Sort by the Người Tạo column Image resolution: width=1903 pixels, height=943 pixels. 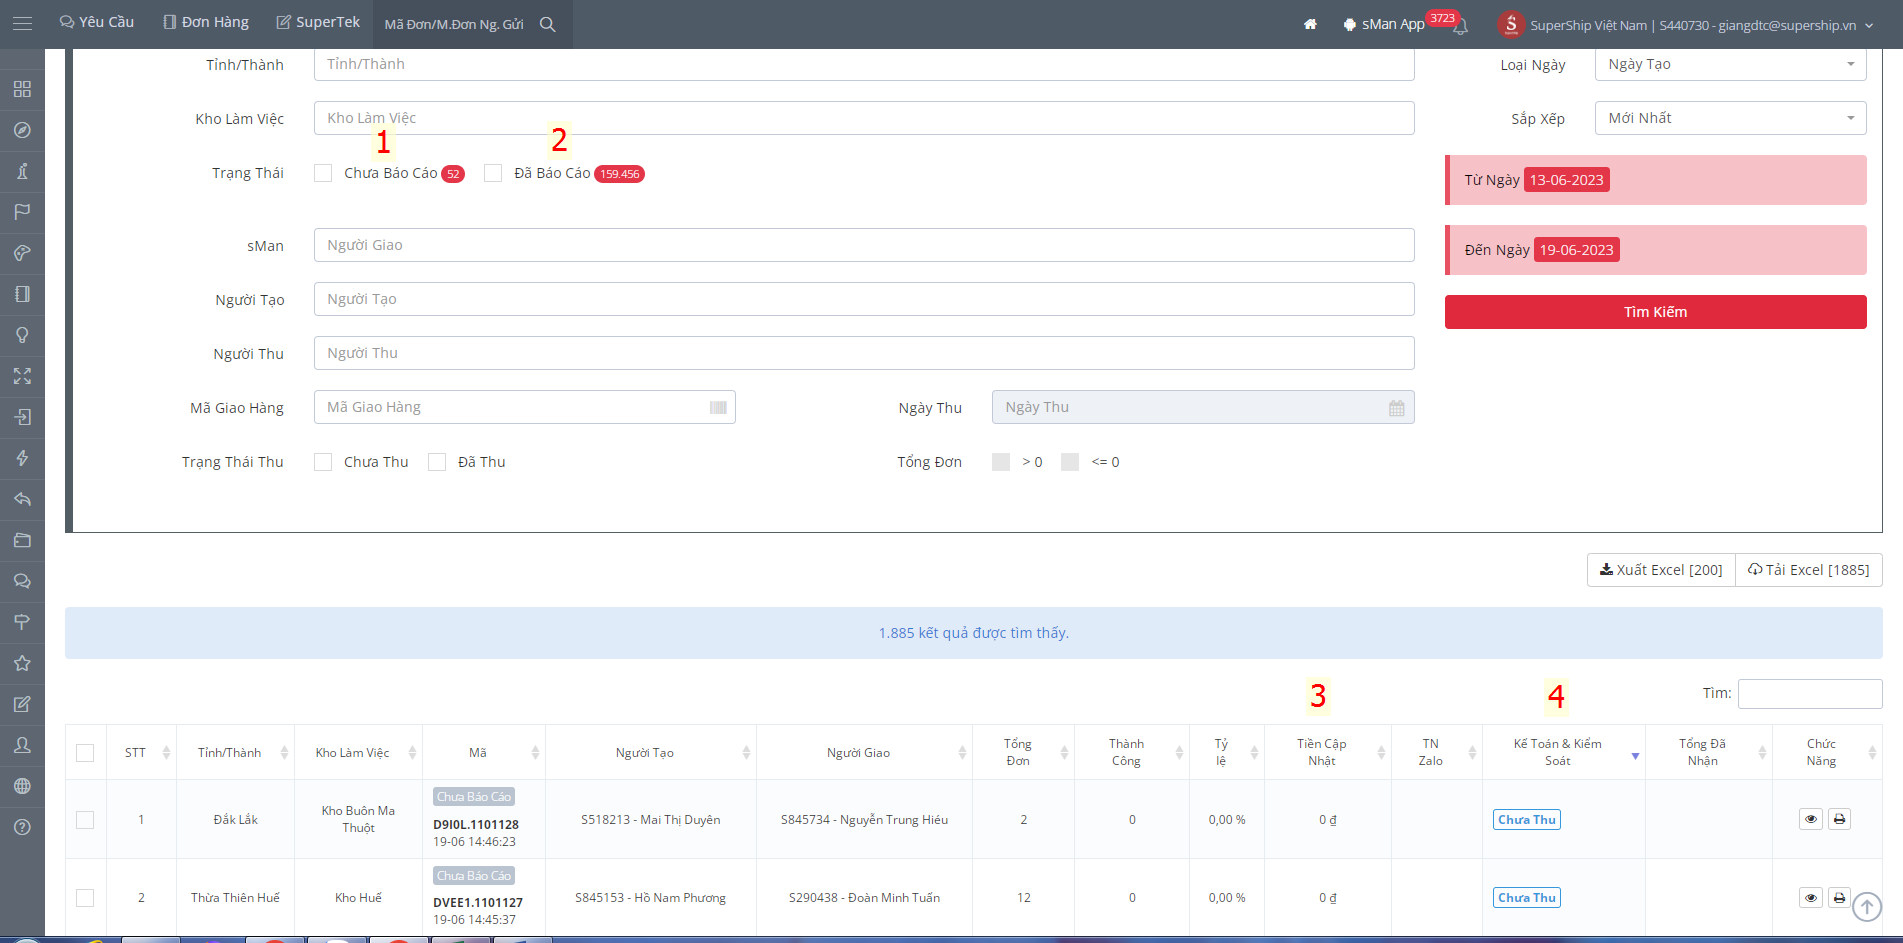coord(650,753)
